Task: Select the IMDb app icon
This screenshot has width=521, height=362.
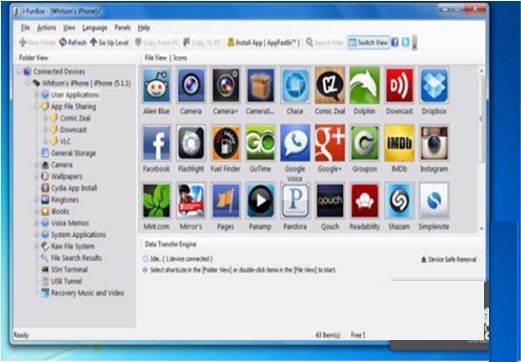Action: point(399,143)
